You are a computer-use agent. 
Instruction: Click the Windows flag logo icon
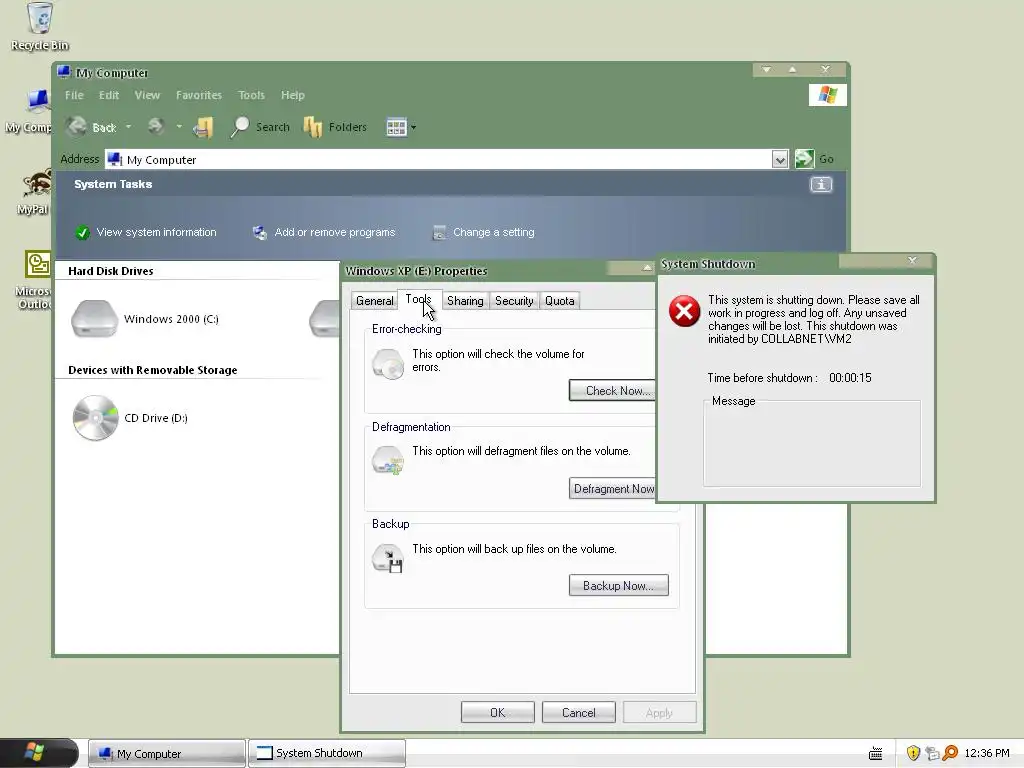click(827, 95)
